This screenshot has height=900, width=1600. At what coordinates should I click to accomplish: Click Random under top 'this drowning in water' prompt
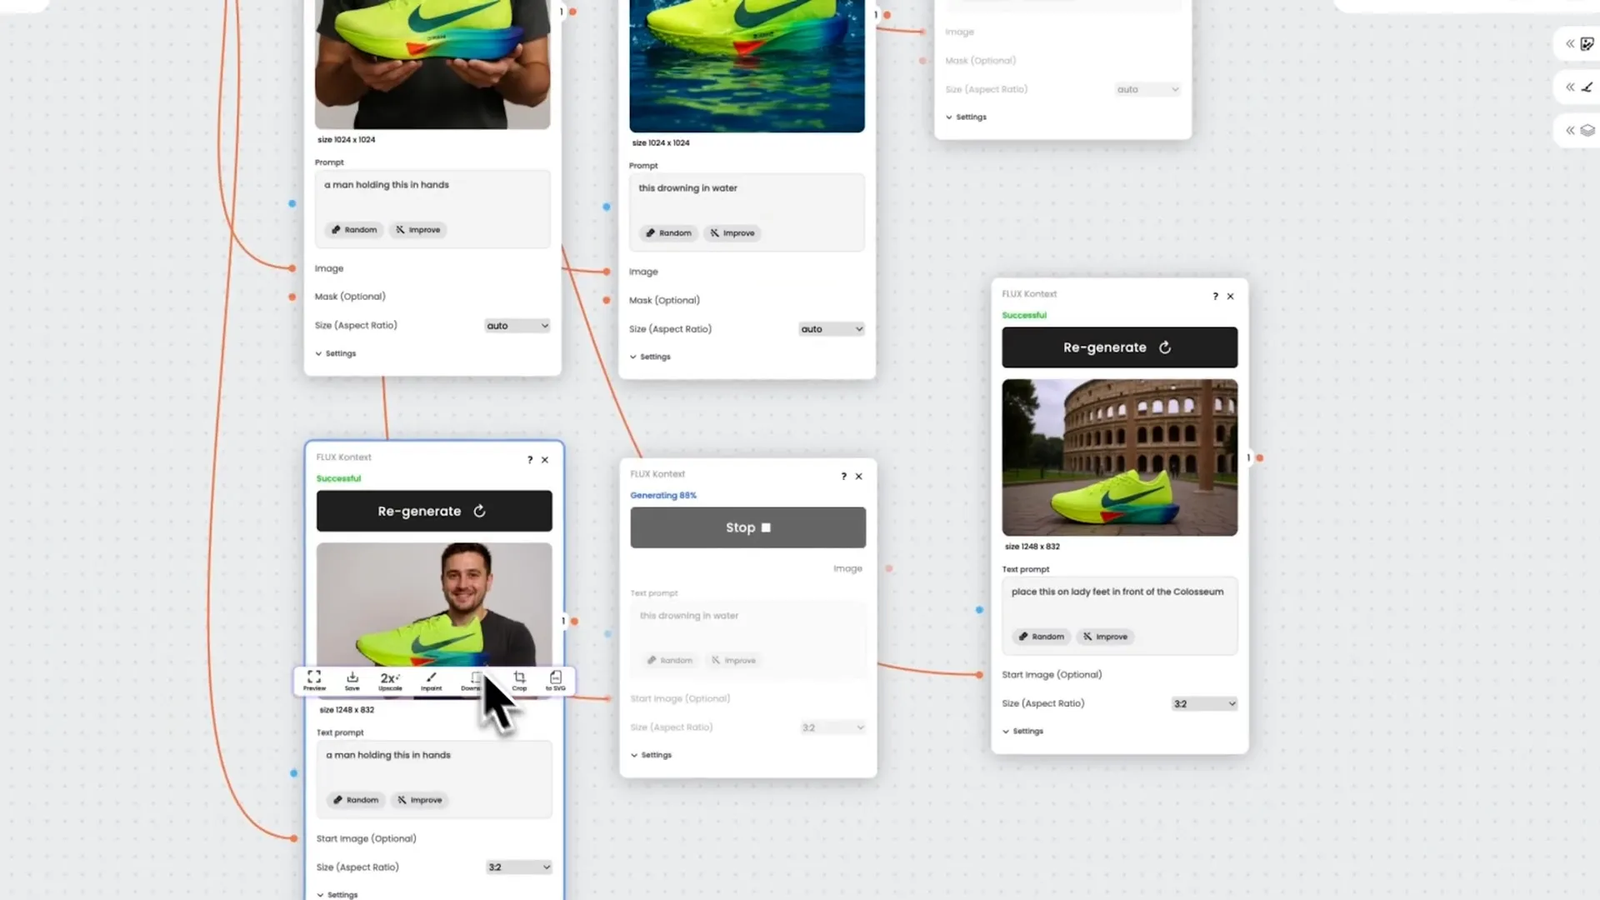[669, 233]
